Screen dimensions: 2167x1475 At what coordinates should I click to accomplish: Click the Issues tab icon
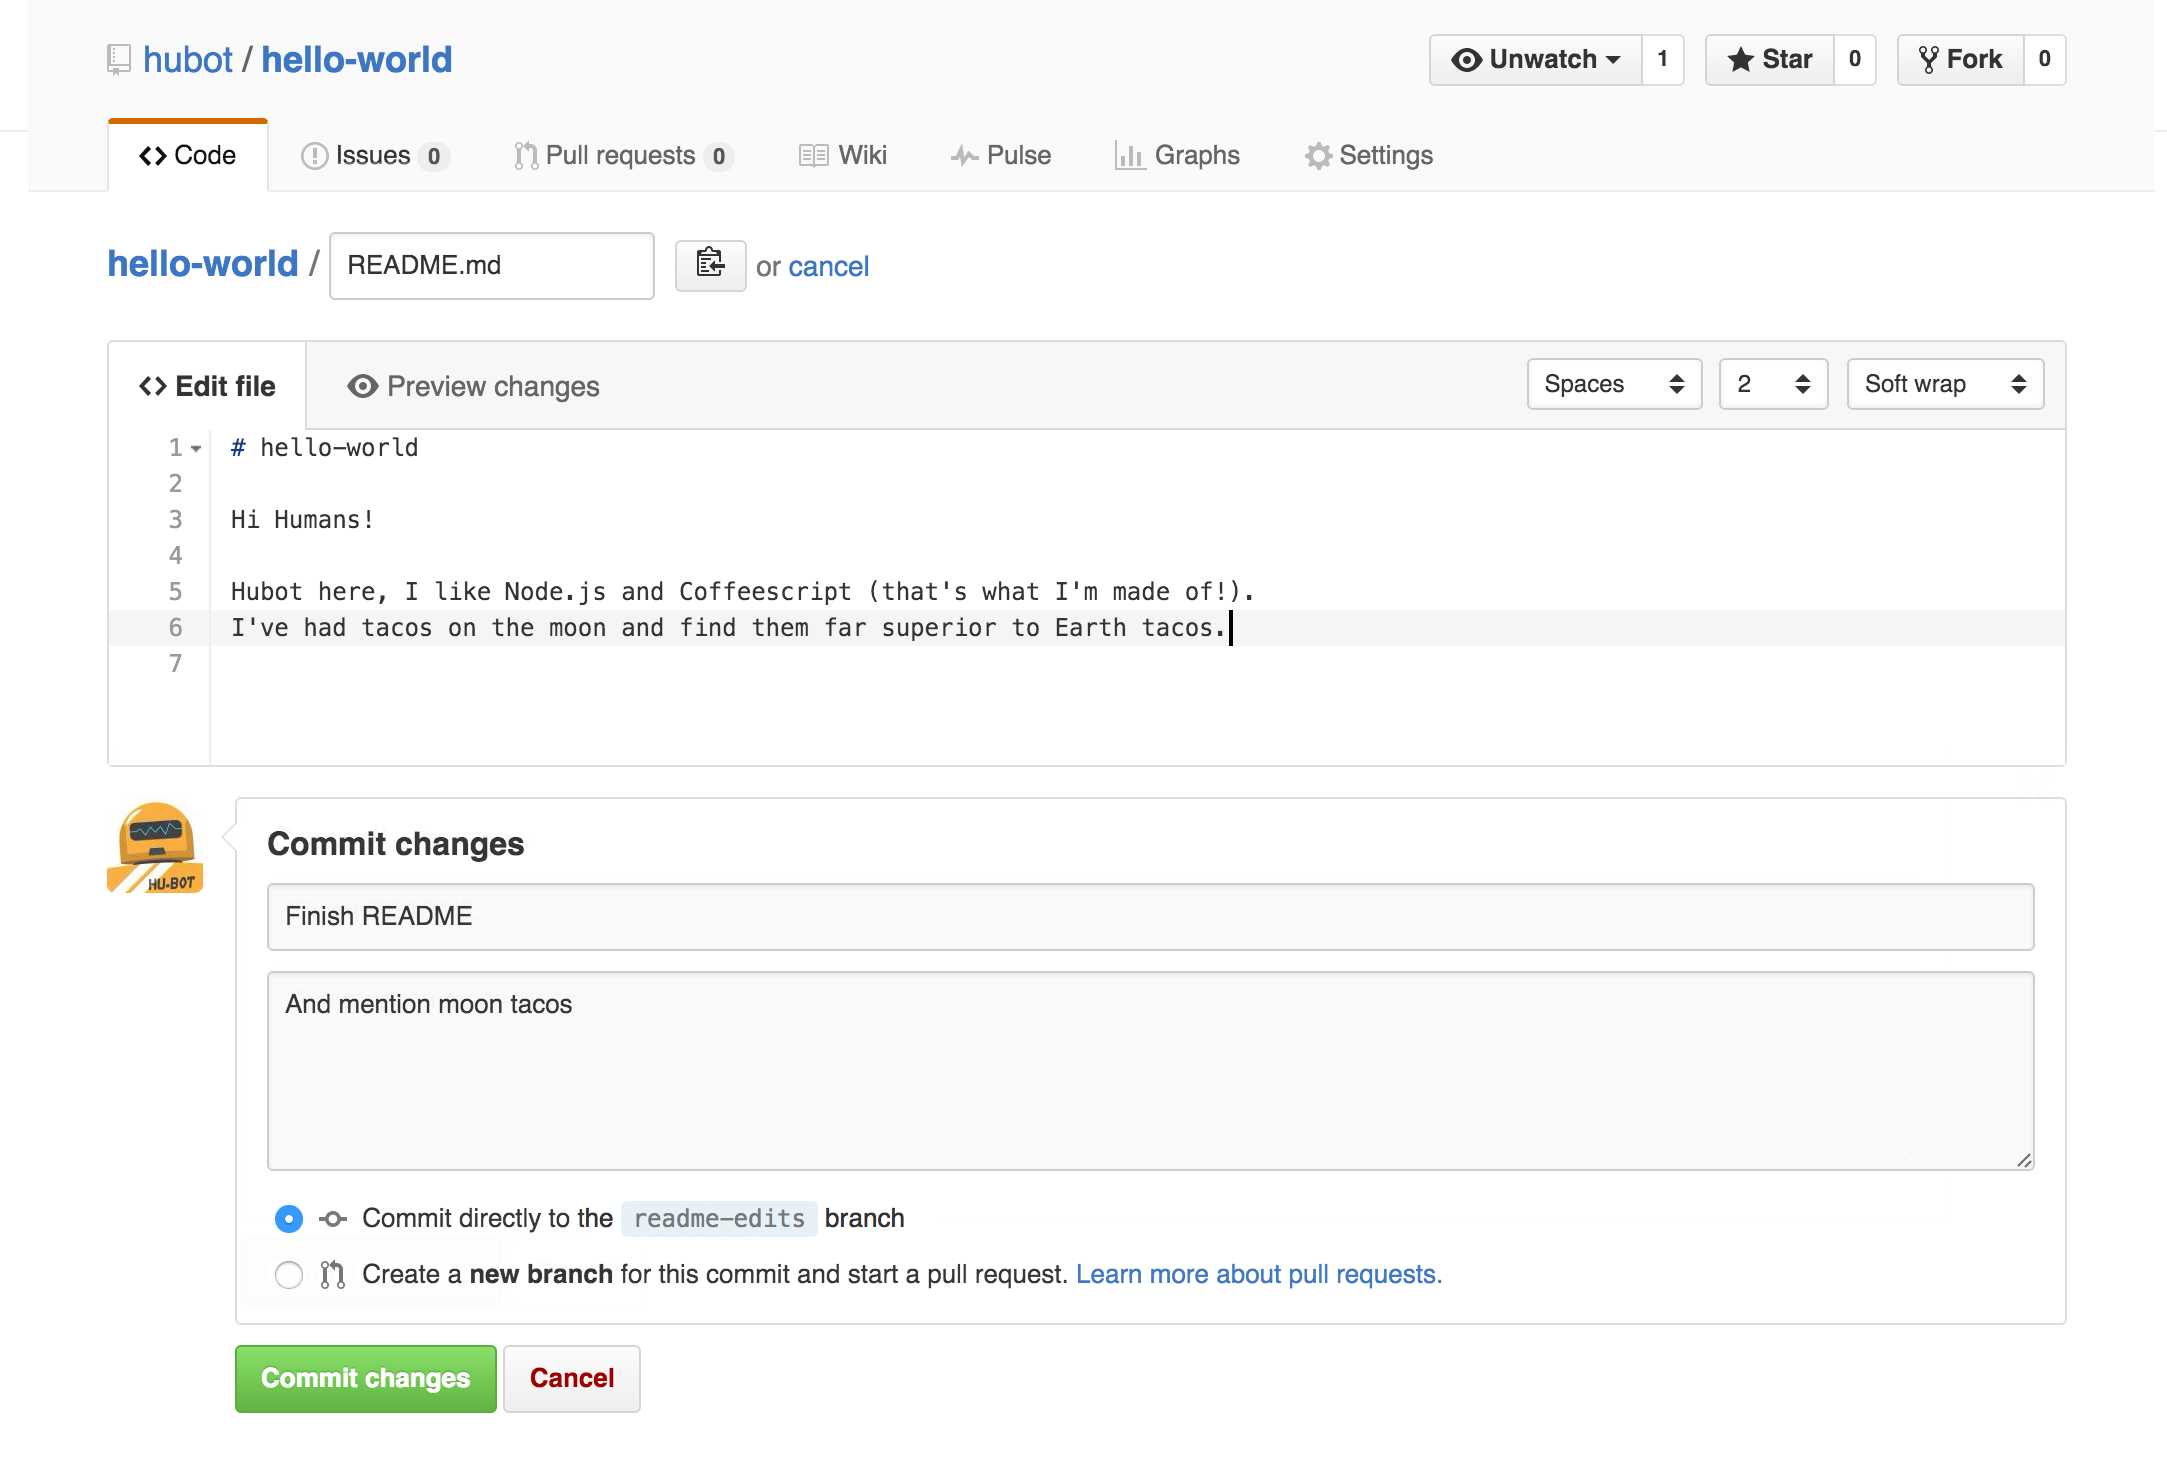(309, 155)
